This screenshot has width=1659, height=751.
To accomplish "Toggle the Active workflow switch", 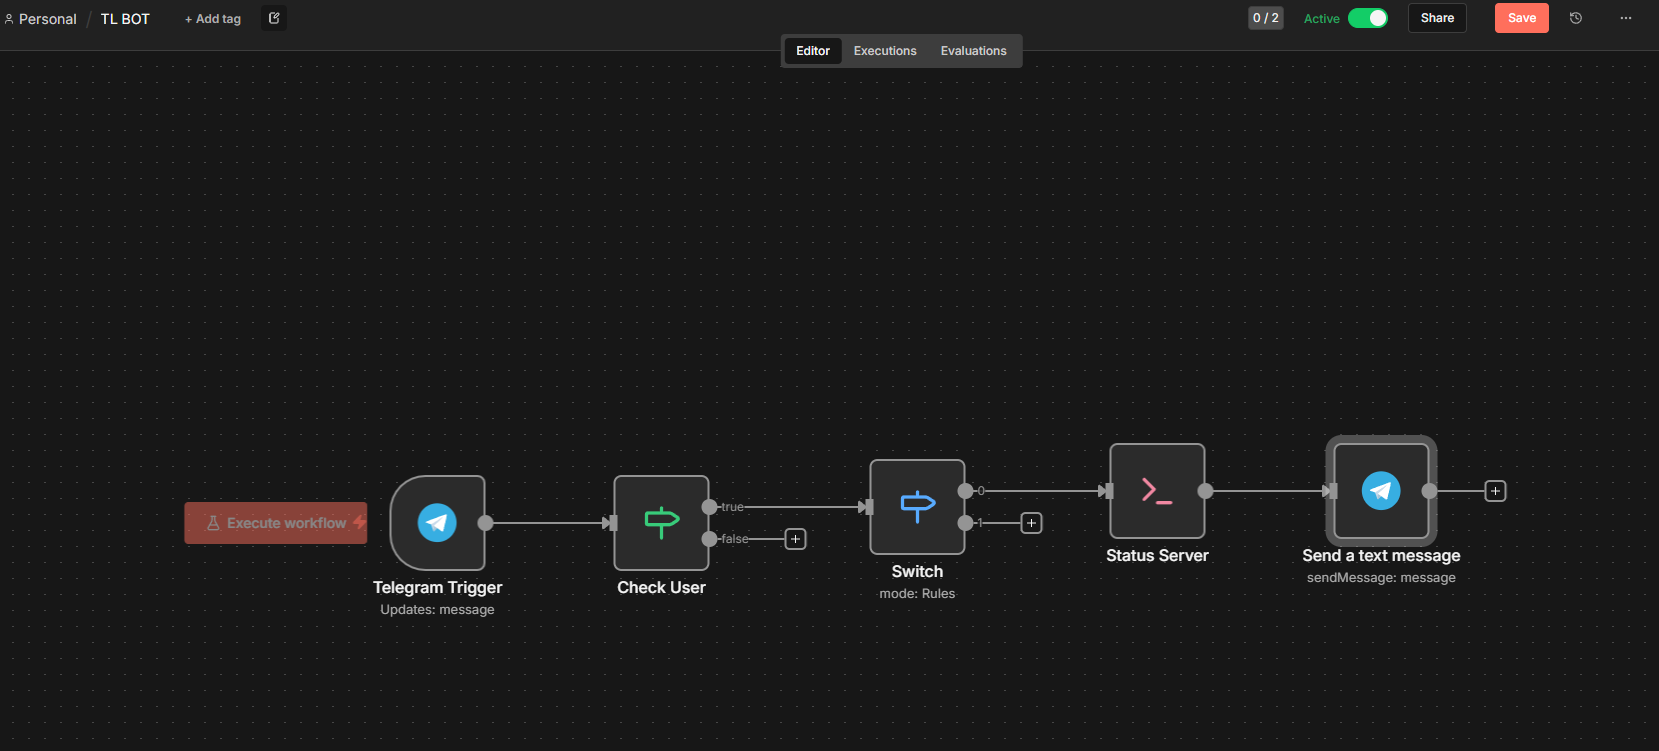I will coord(1367,18).
